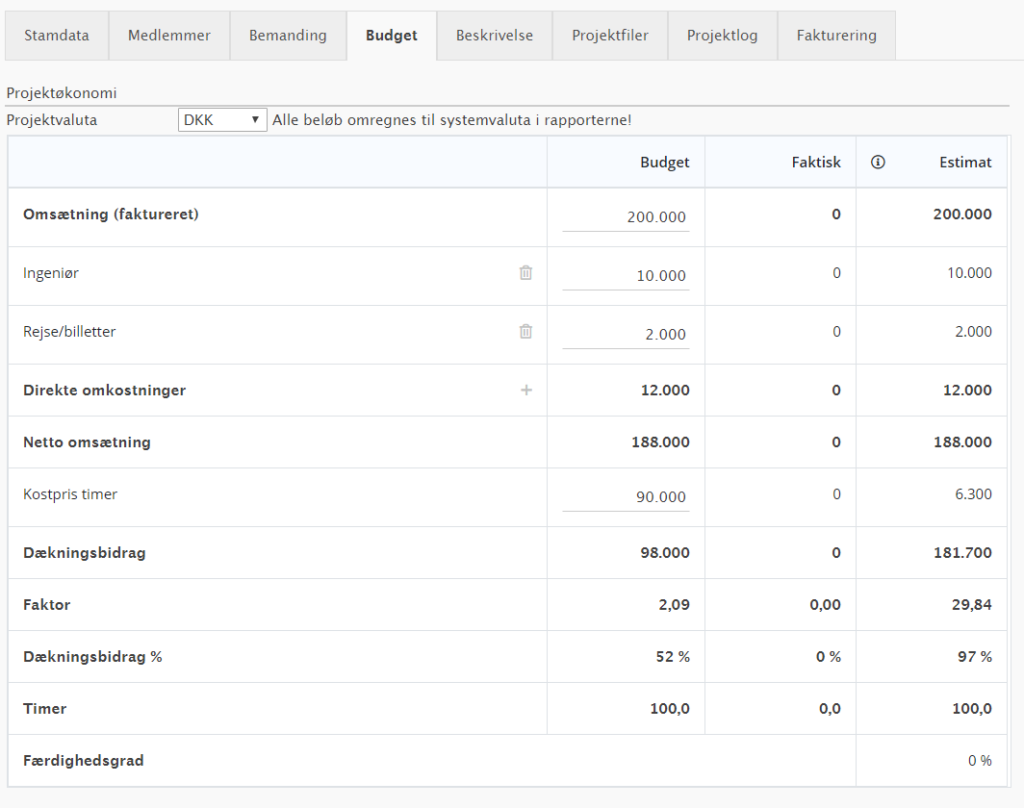Remove the Rejse/billetter row with trash icon
This screenshot has width=1024, height=808.
(x=526, y=332)
